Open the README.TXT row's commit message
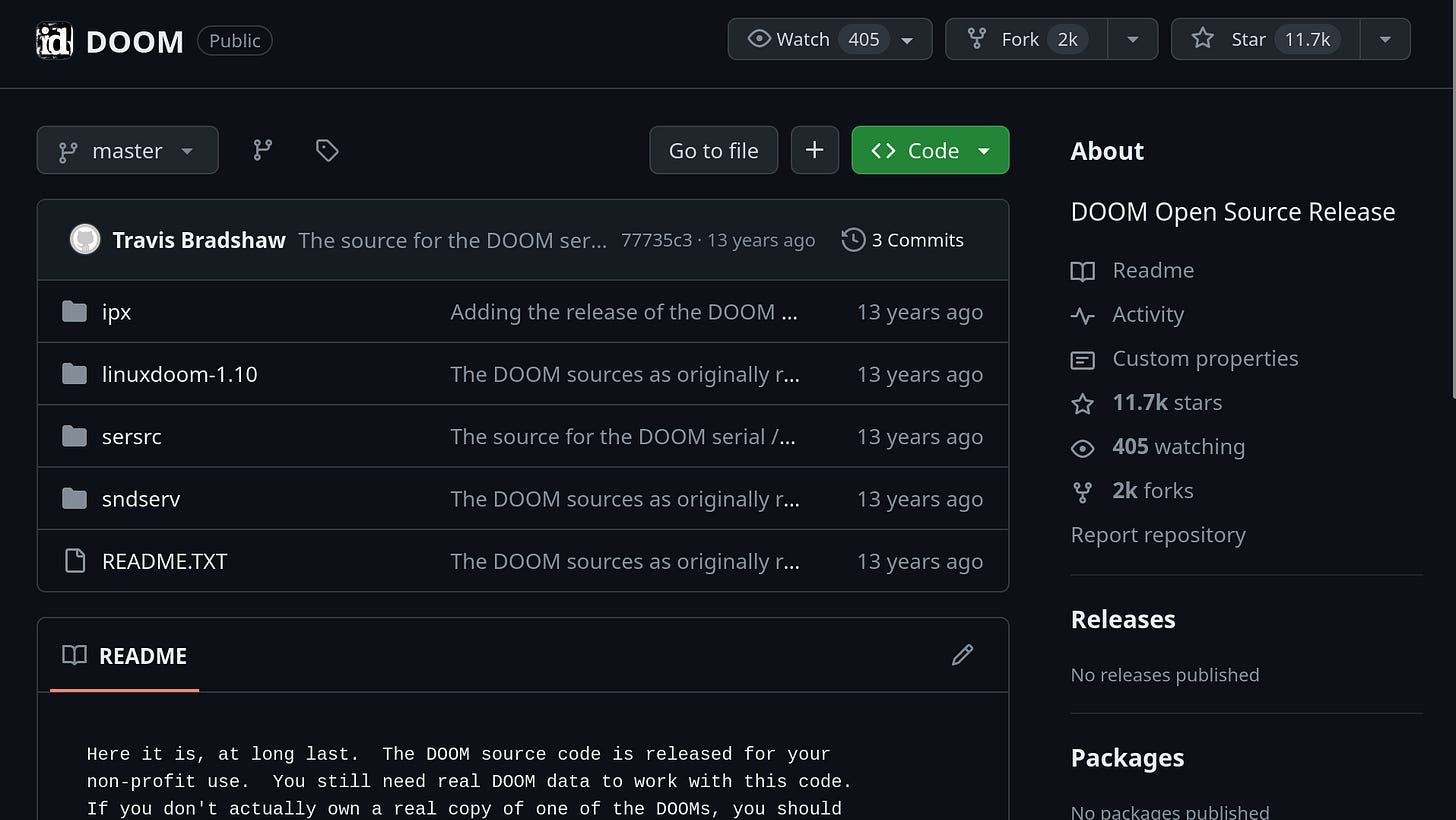The width and height of the screenshot is (1456, 820). pyautogui.click(x=625, y=561)
